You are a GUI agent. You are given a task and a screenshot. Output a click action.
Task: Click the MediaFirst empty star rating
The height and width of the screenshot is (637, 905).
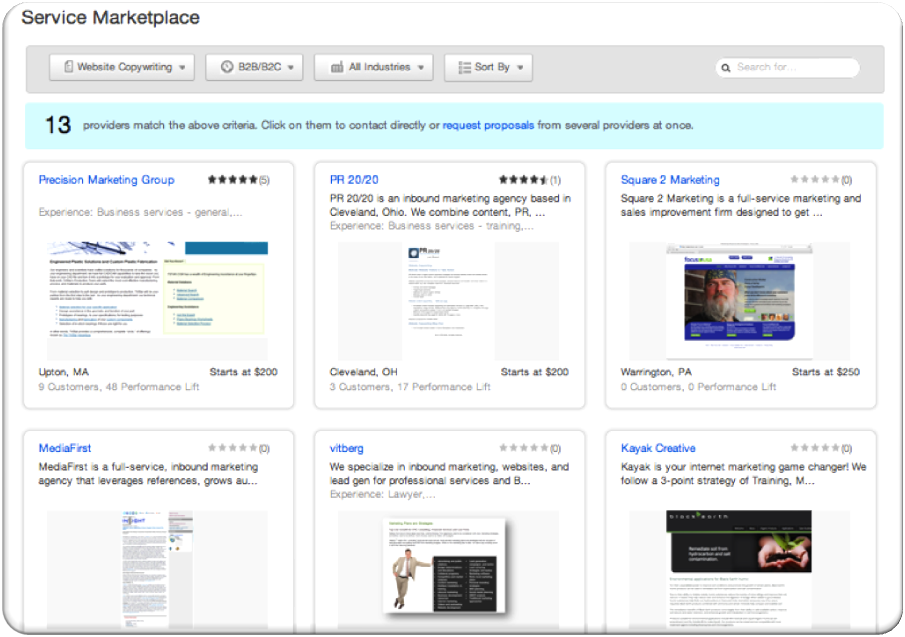click(232, 448)
